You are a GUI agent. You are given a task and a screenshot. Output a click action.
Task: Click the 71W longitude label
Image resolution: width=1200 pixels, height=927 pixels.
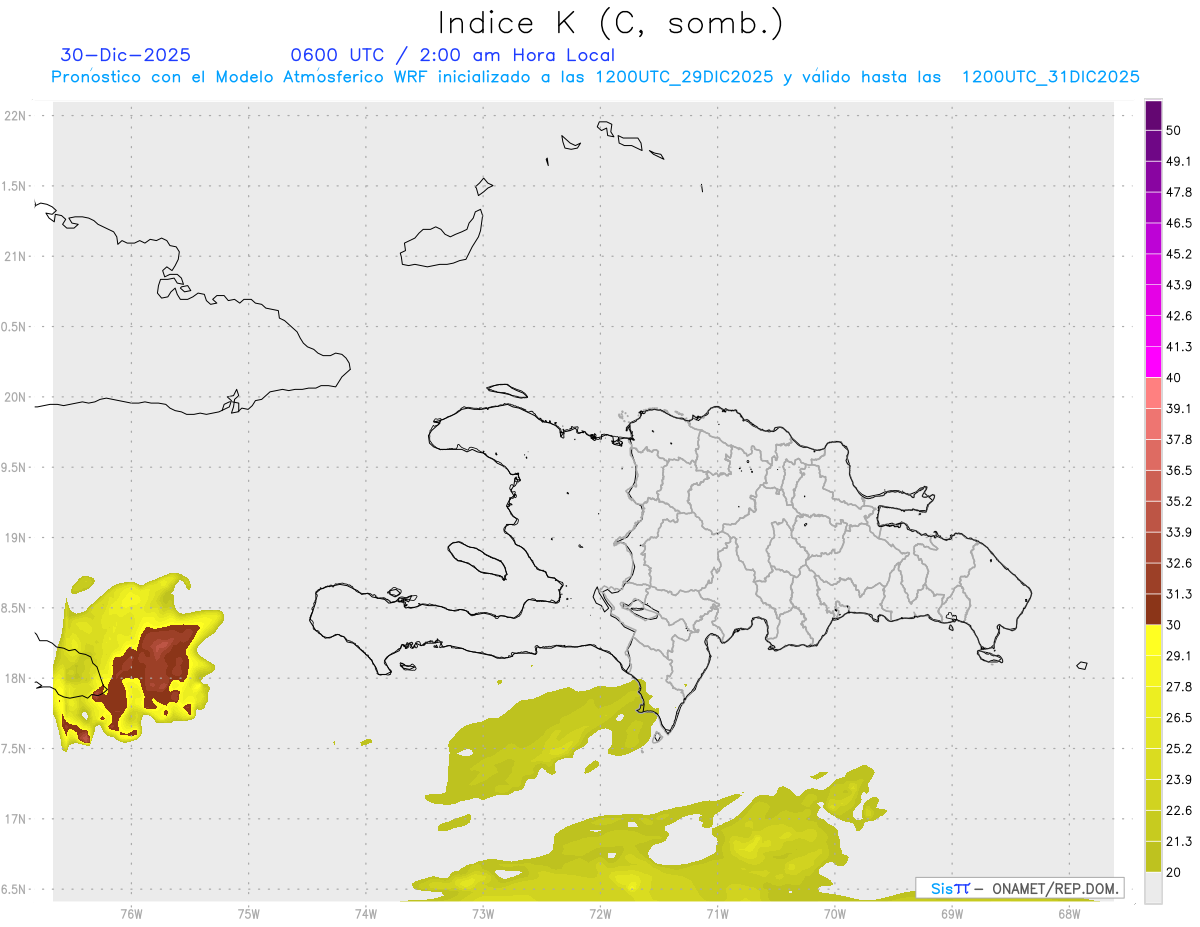click(717, 913)
